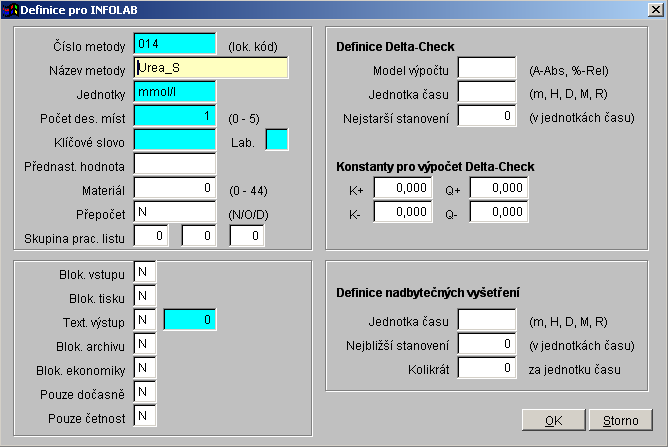Toggle the Pouze četnost N field
This screenshot has height=447, width=668.
pos(145,415)
